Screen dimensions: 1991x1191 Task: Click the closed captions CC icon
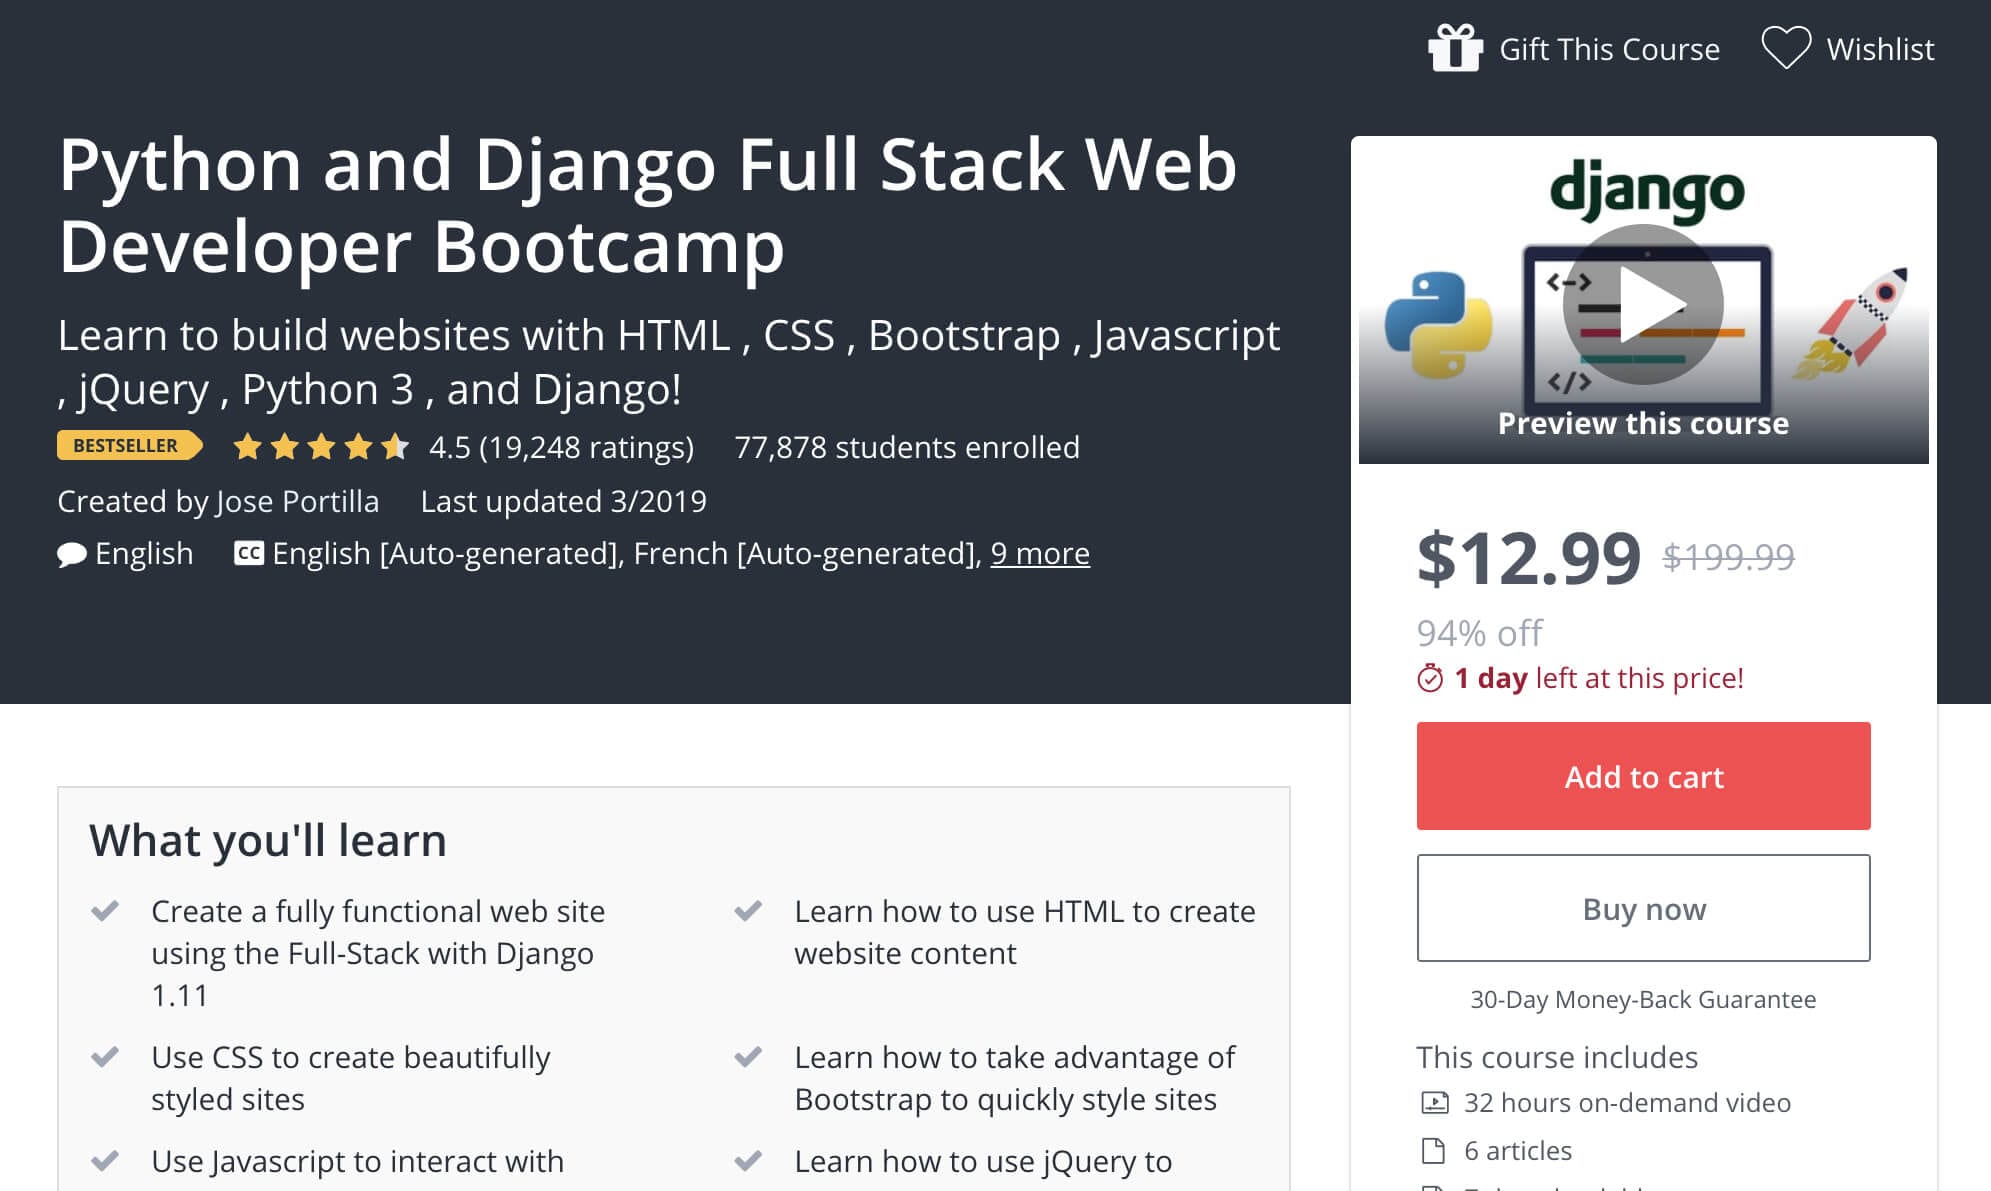(248, 553)
